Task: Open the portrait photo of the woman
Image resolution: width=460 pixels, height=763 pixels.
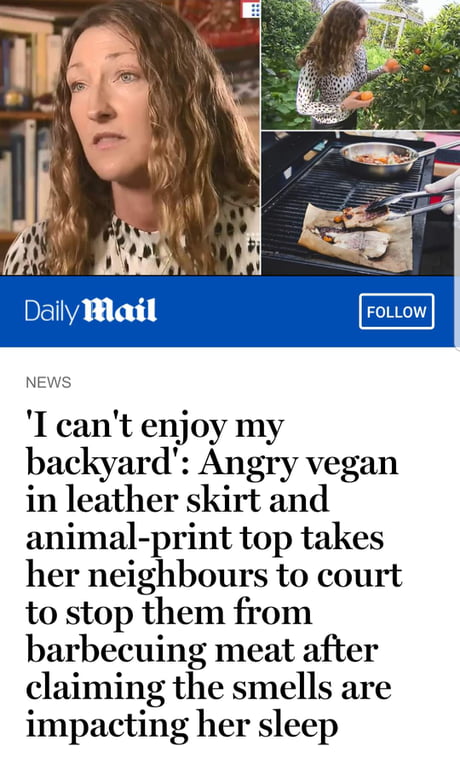Action: click(130, 137)
